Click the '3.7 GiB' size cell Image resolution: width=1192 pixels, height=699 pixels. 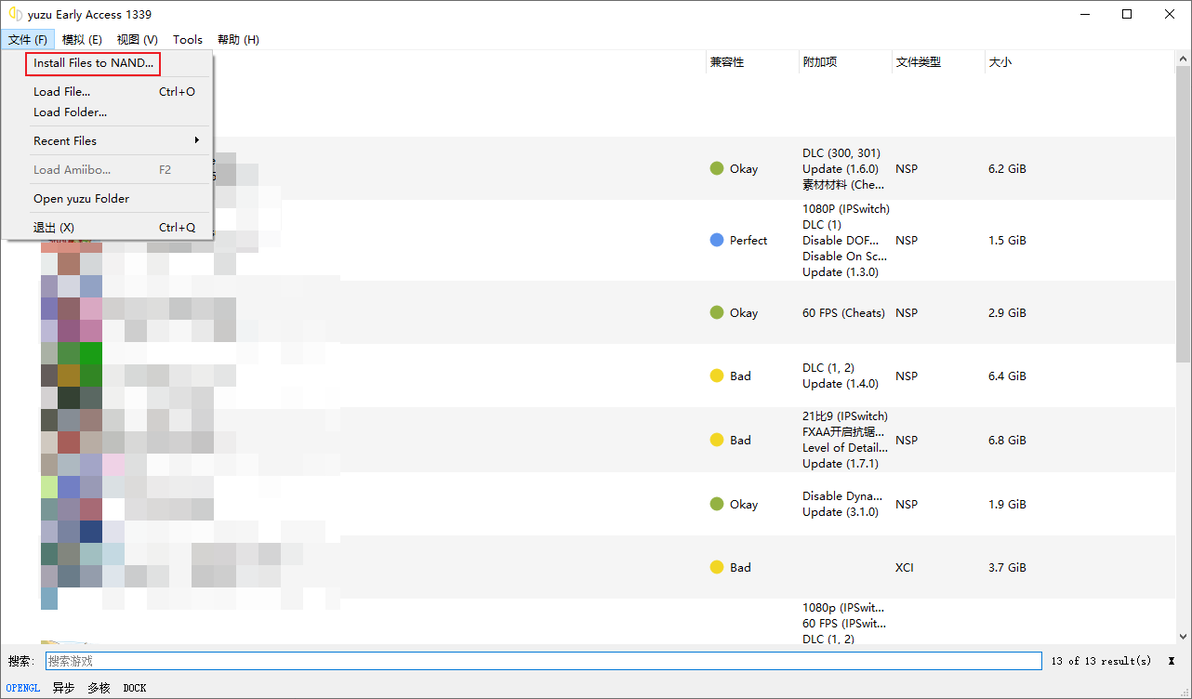pyautogui.click(x=1007, y=567)
